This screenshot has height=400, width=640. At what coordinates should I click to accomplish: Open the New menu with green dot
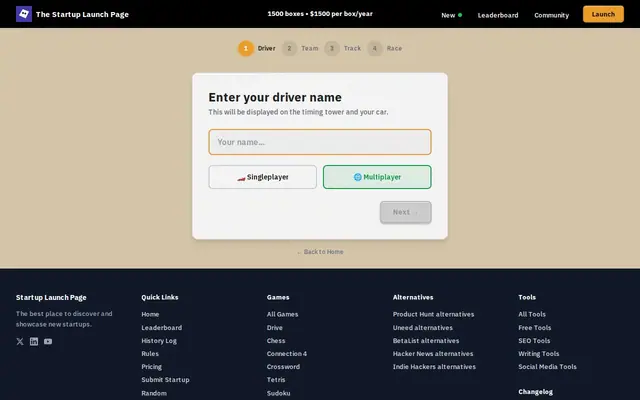coord(451,15)
